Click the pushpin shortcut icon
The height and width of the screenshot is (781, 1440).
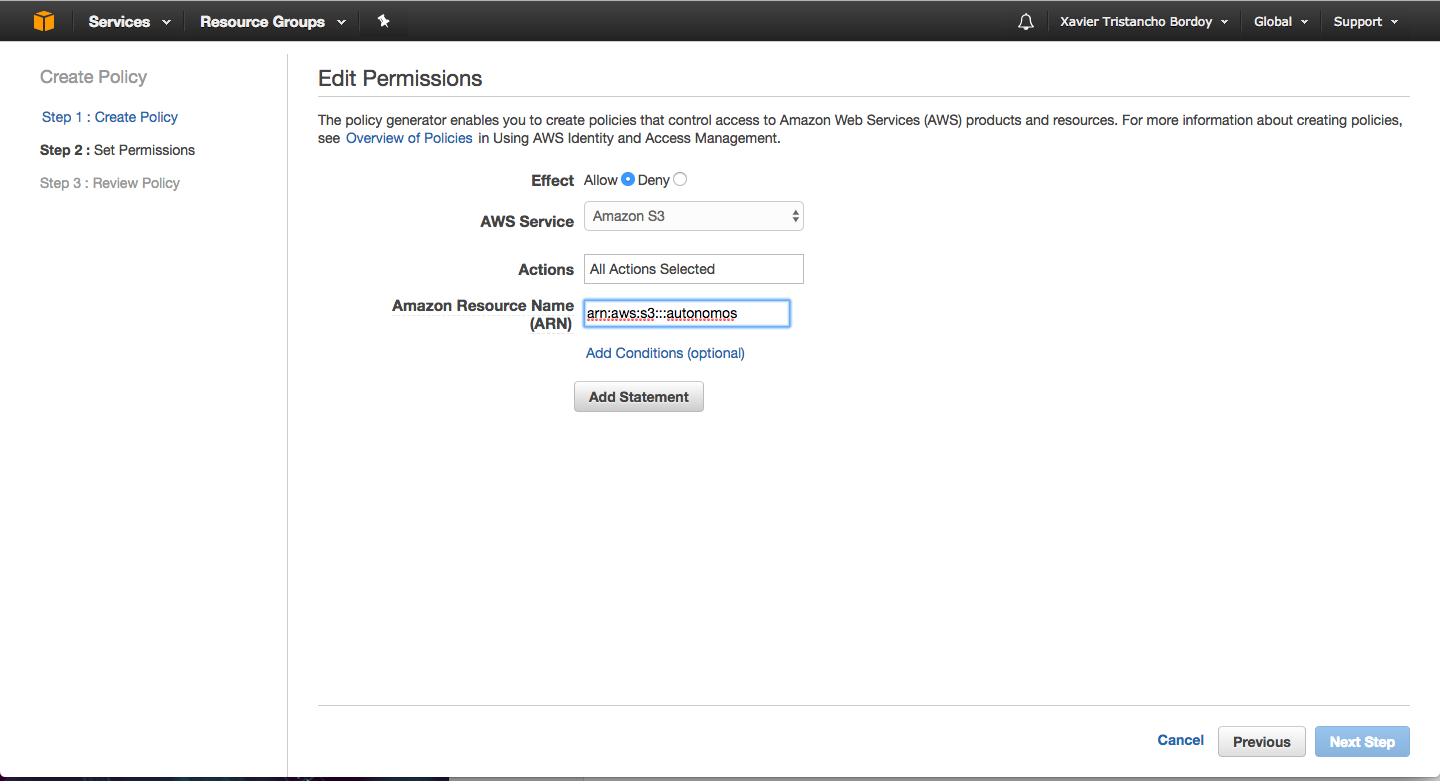pyautogui.click(x=383, y=21)
